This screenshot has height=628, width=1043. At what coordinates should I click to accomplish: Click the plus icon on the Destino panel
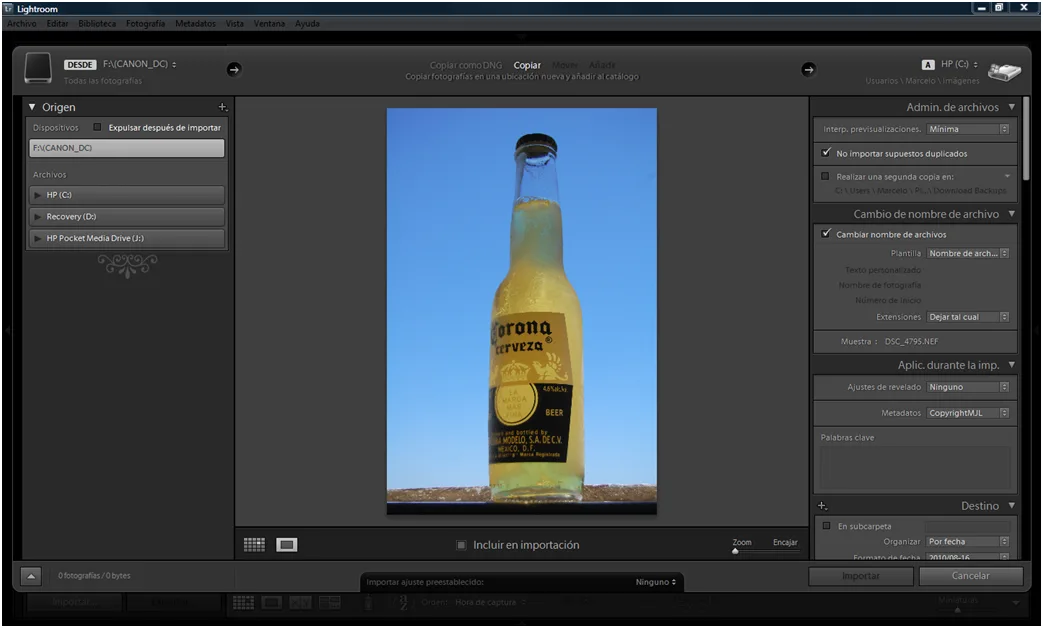coord(823,505)
